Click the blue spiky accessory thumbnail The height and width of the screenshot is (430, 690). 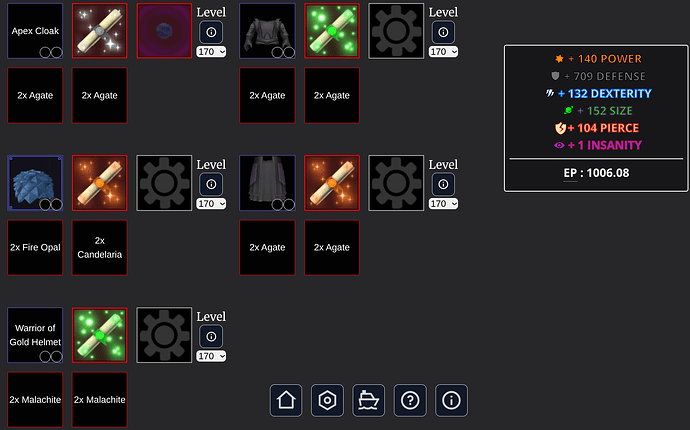(35, 183)
